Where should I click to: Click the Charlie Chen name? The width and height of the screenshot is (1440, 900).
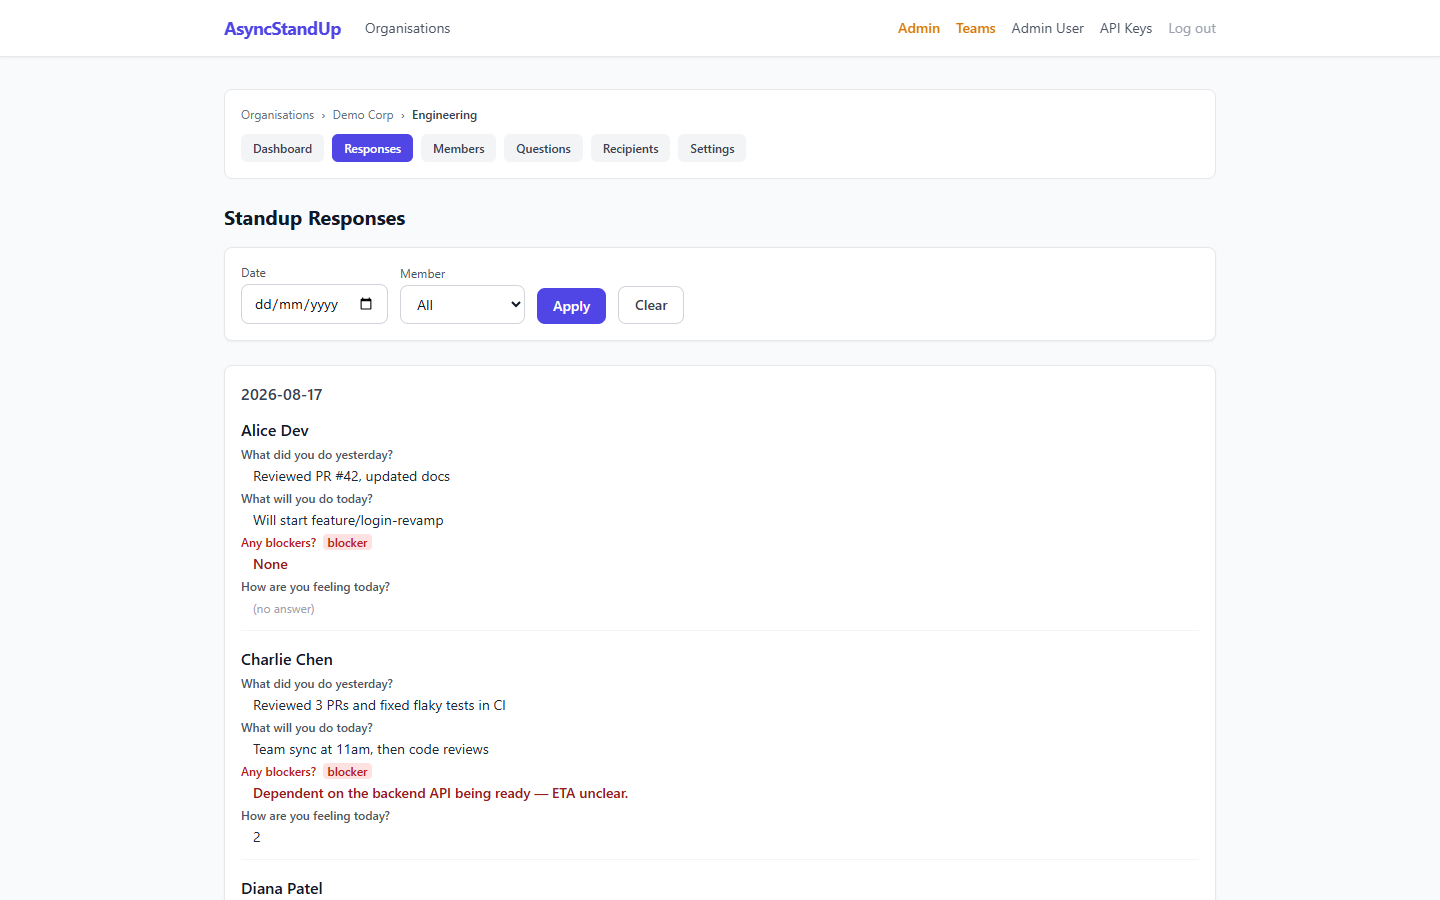(x=286, y=660)
